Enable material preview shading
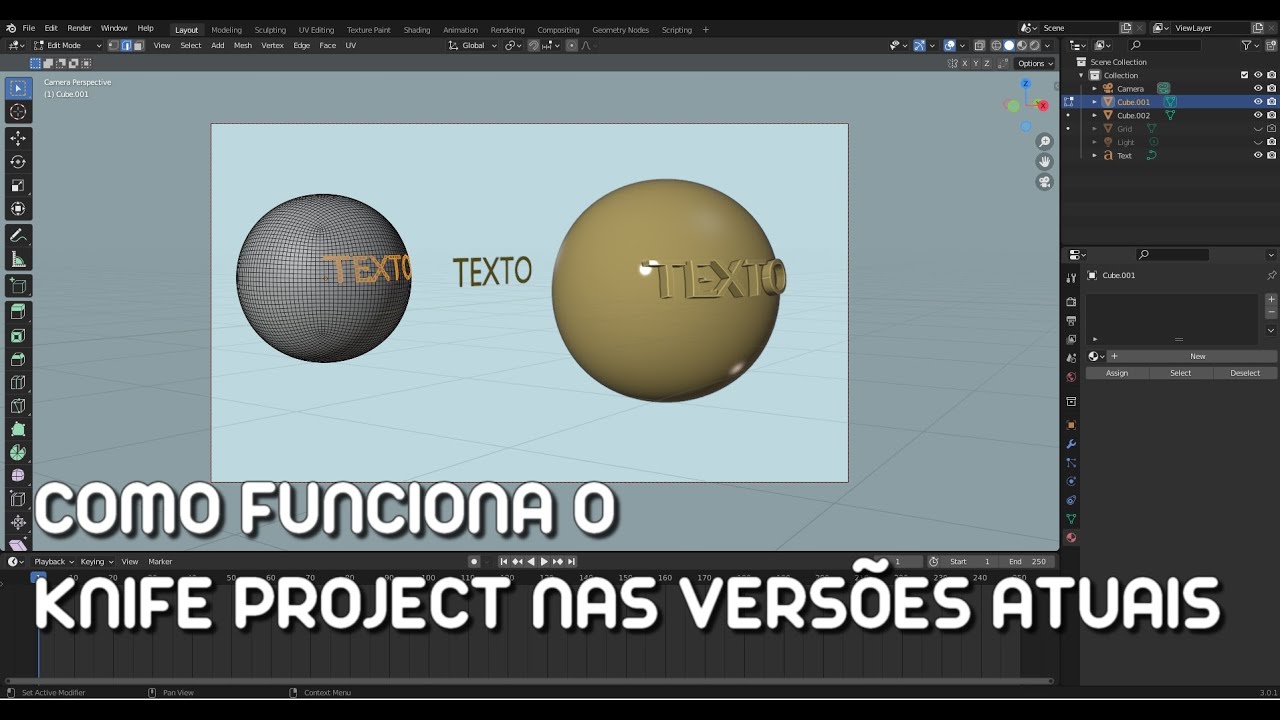The image size is (1280, 720). (x=1022, y=45)
